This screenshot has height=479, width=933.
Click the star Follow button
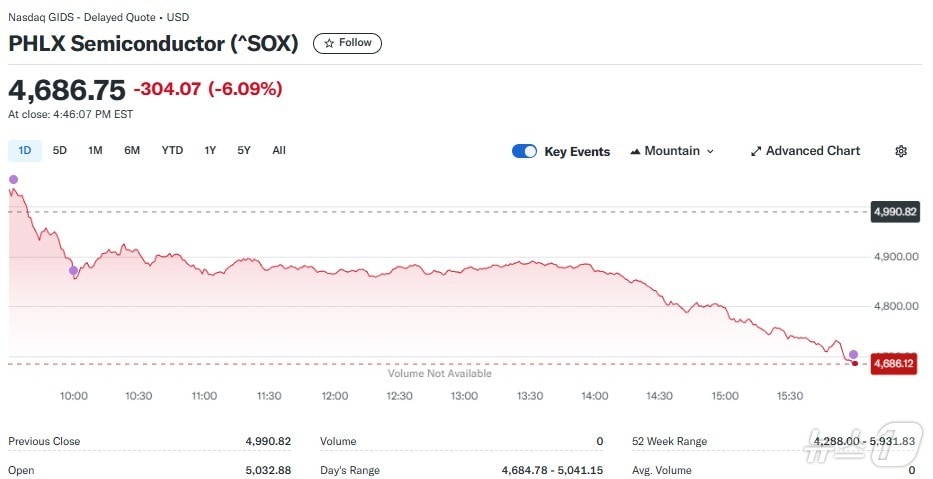click(347, 43)
